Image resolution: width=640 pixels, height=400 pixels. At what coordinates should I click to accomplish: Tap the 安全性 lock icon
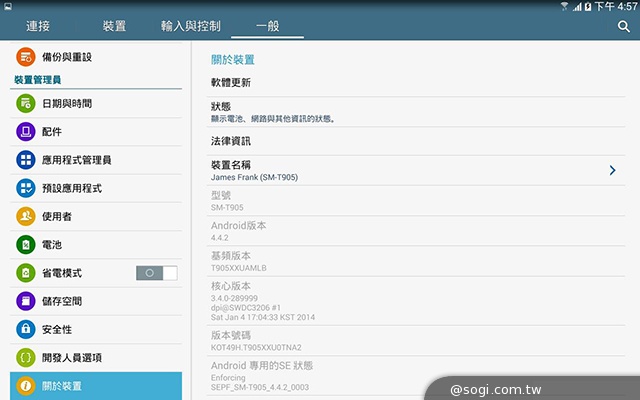point(26,329)
